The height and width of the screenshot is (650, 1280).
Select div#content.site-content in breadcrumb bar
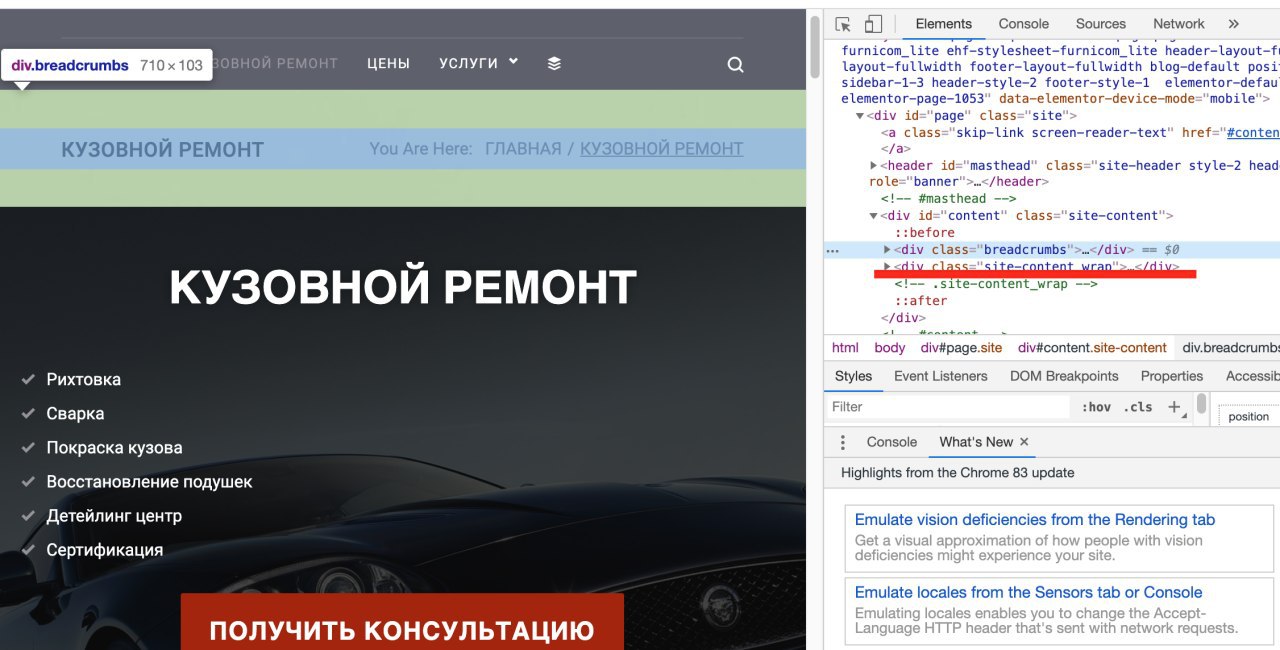click(x=1092, y=348)
